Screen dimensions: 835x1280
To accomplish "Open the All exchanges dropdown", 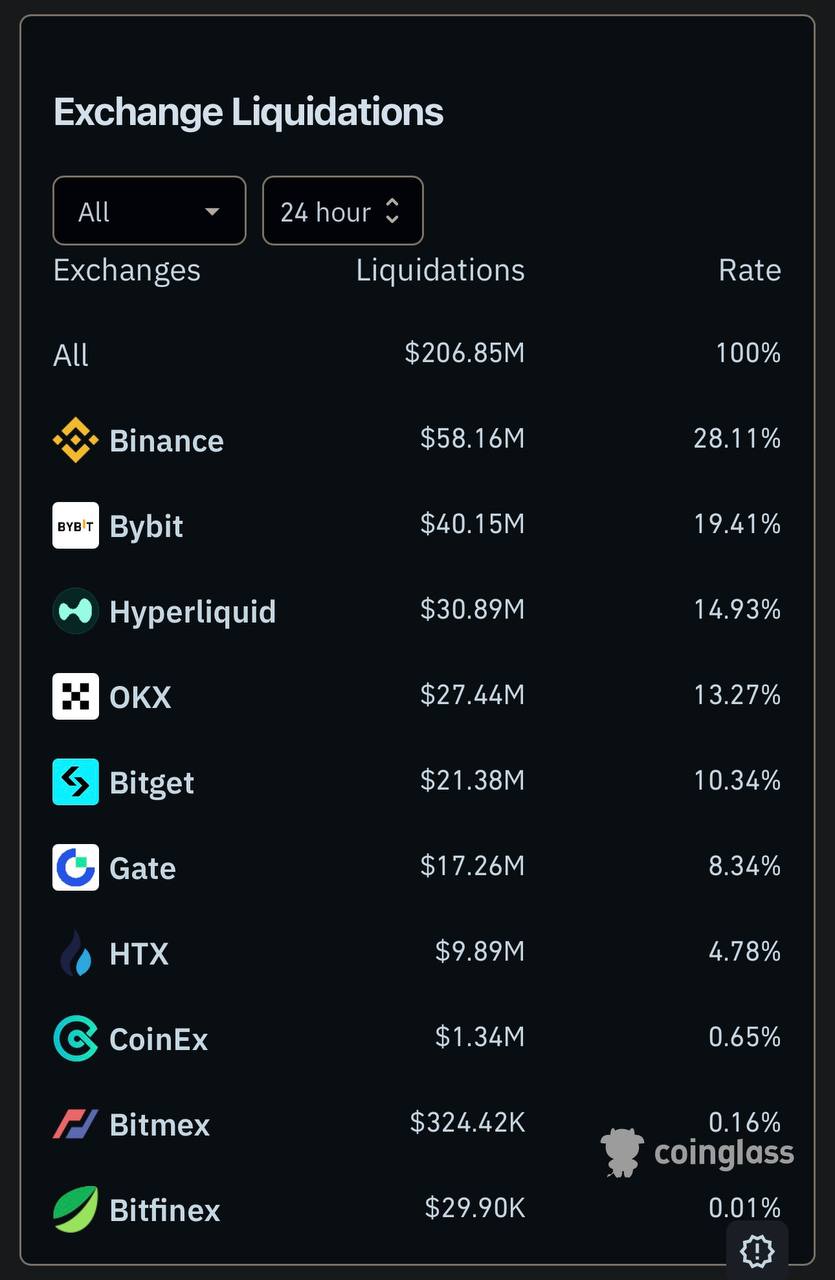I will (149, 211).
